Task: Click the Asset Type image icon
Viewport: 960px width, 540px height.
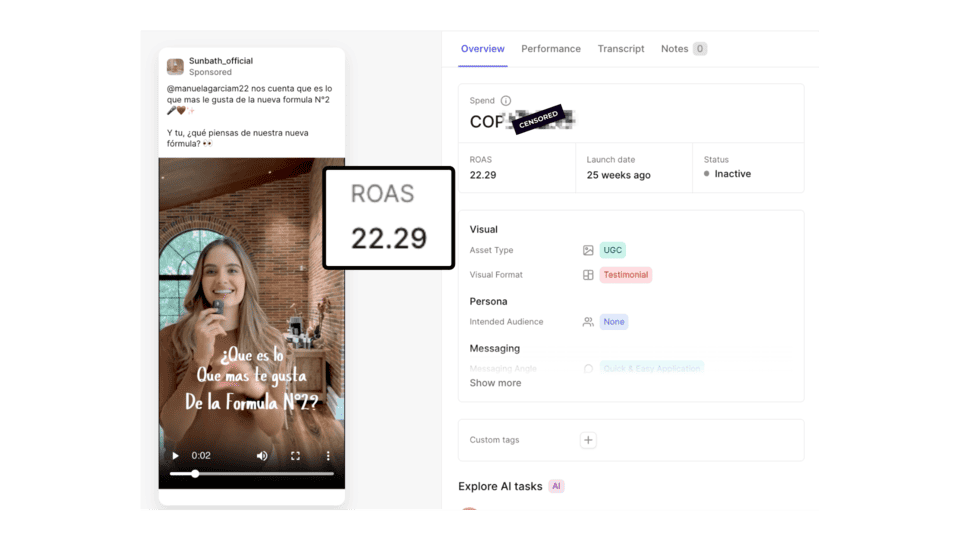Action: click(x=588, y=250)
